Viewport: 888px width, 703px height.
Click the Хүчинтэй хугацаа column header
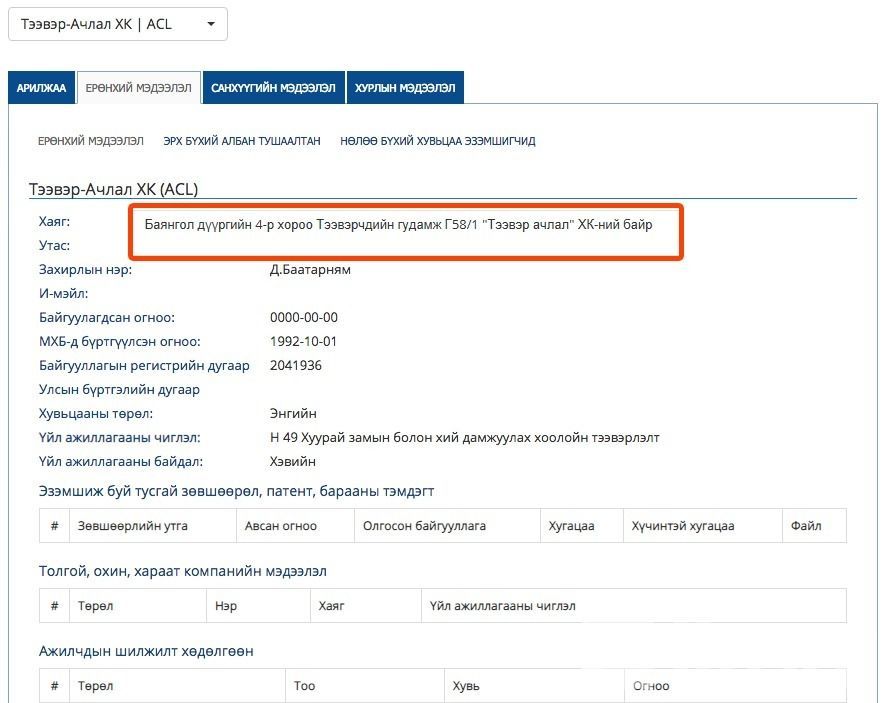pos(683,526)
